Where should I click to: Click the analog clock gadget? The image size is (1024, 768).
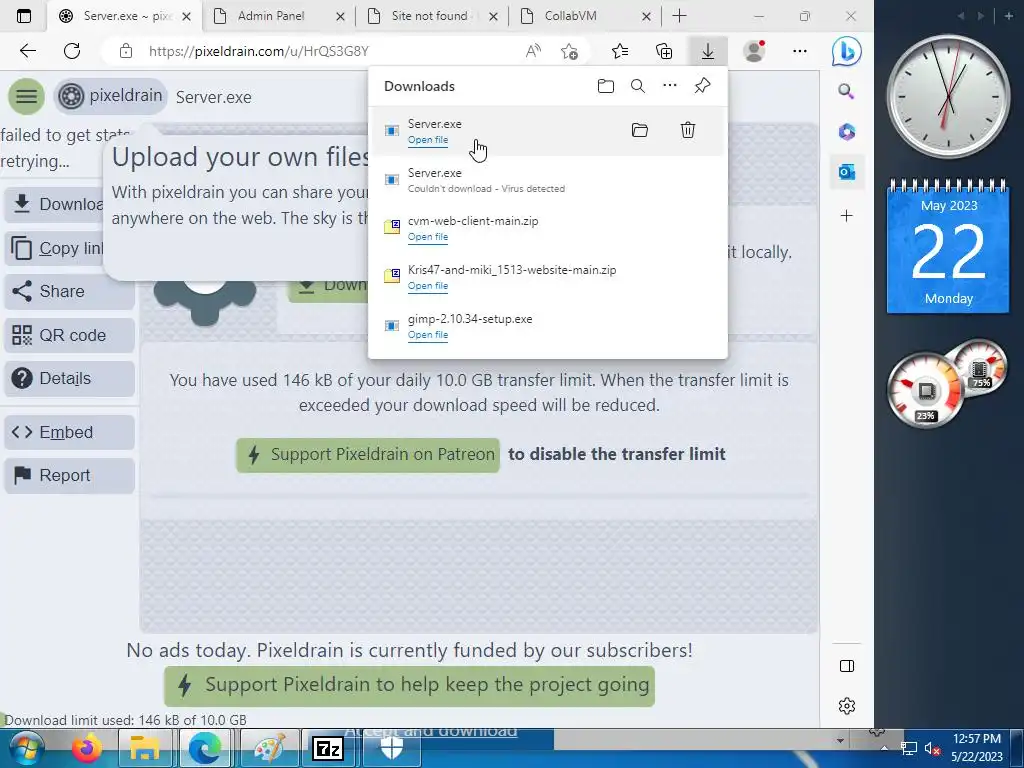[x=947, y=96]
